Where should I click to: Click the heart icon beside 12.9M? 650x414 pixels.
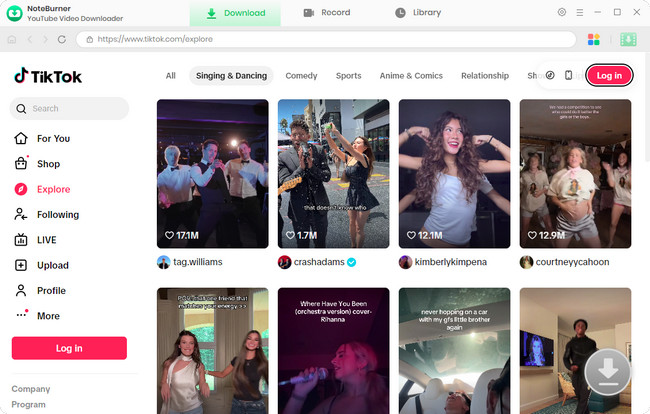pyautogui.click(x=532, y=235)
